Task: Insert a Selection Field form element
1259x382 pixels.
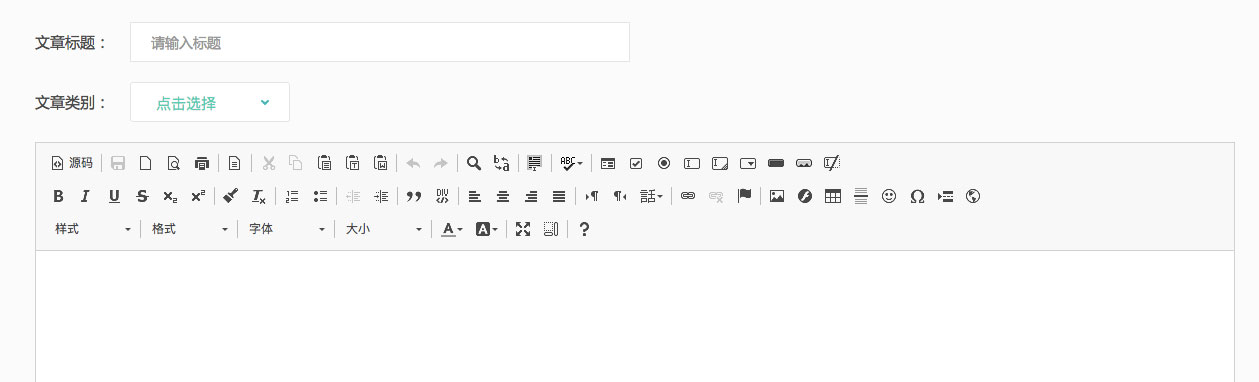Action: (748, 163)
